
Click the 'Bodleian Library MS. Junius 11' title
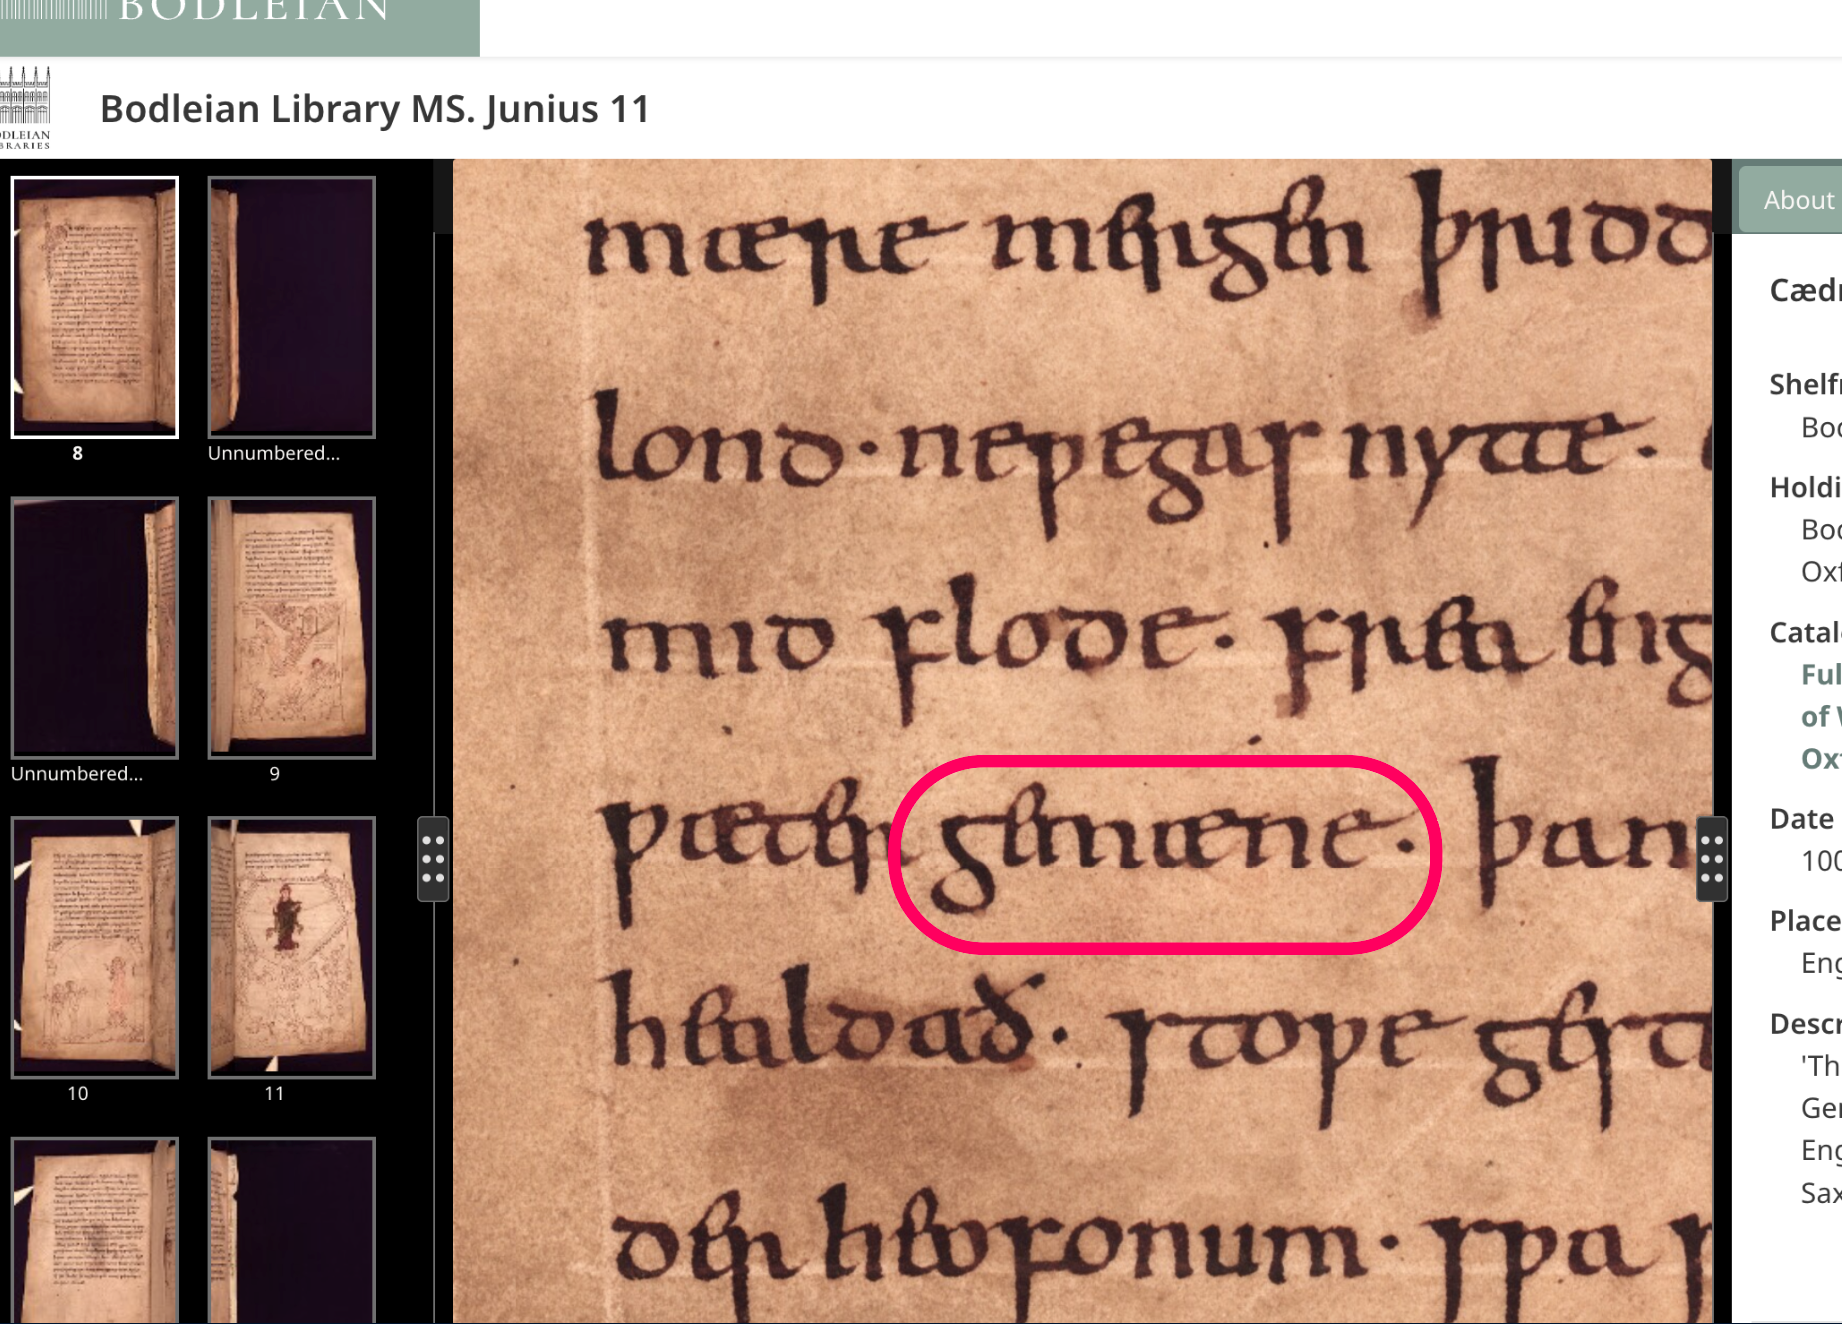[375, 108]
